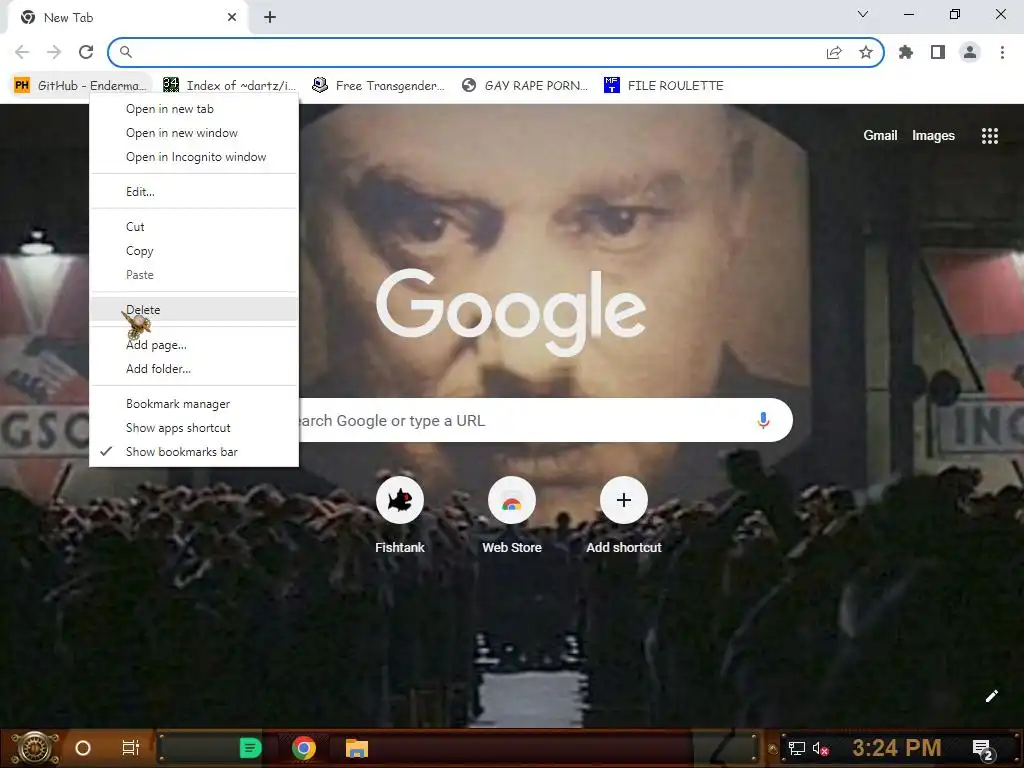Reload the current page
The image size is (1024, 768).
click(86, 52)
